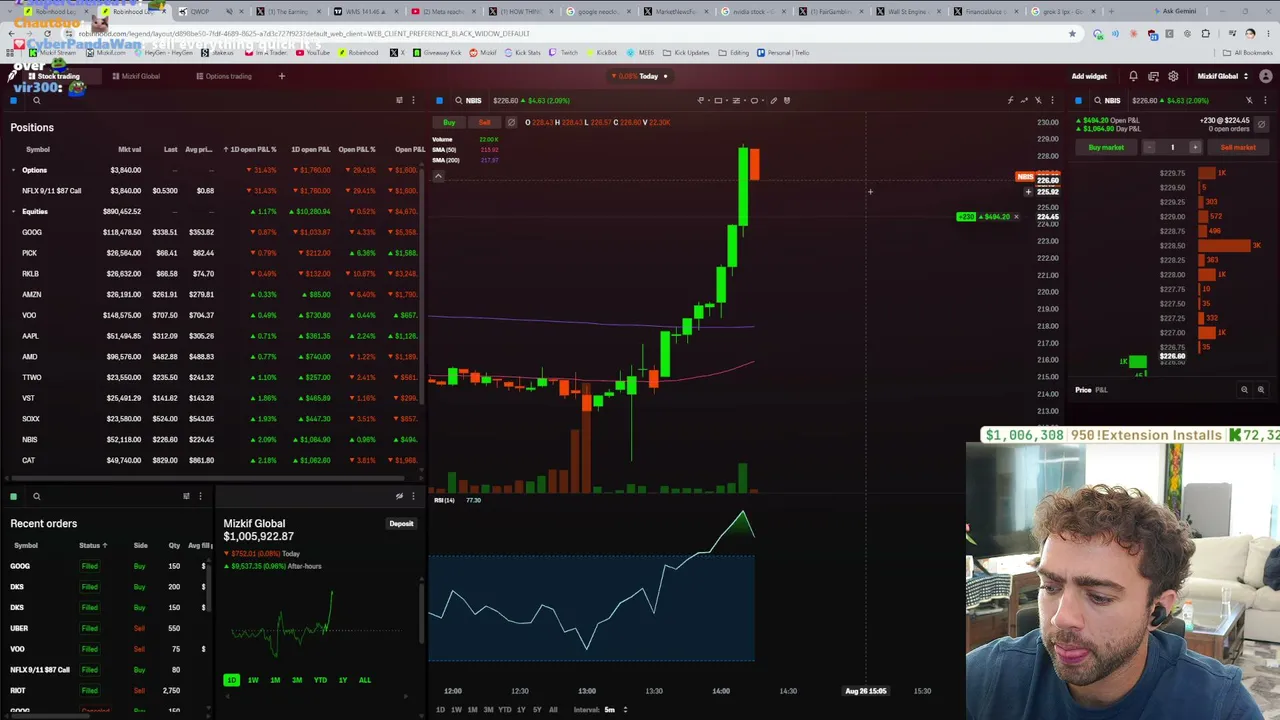
Task: Click the chart crossed-tools icon
Action: [x=1038, y=100]
